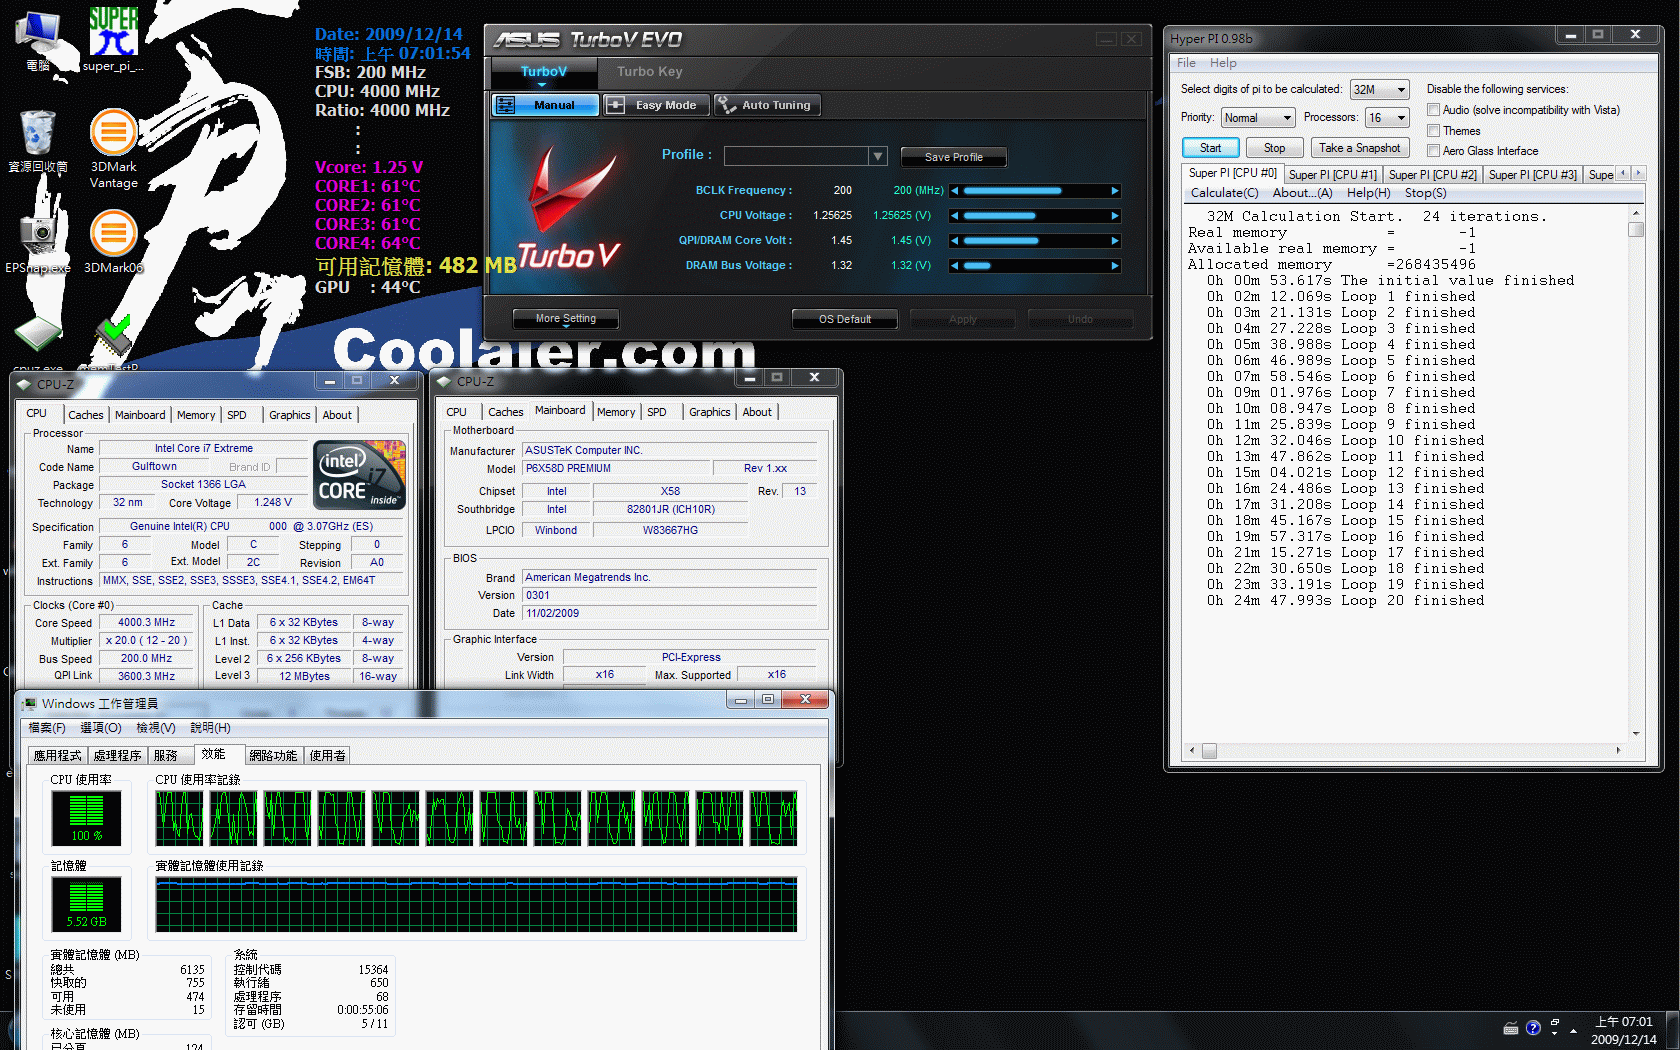
Task: Open the Memory tab in CPU-Z Mainboard window
Action: pyautogui.click(x=616, y=412)
